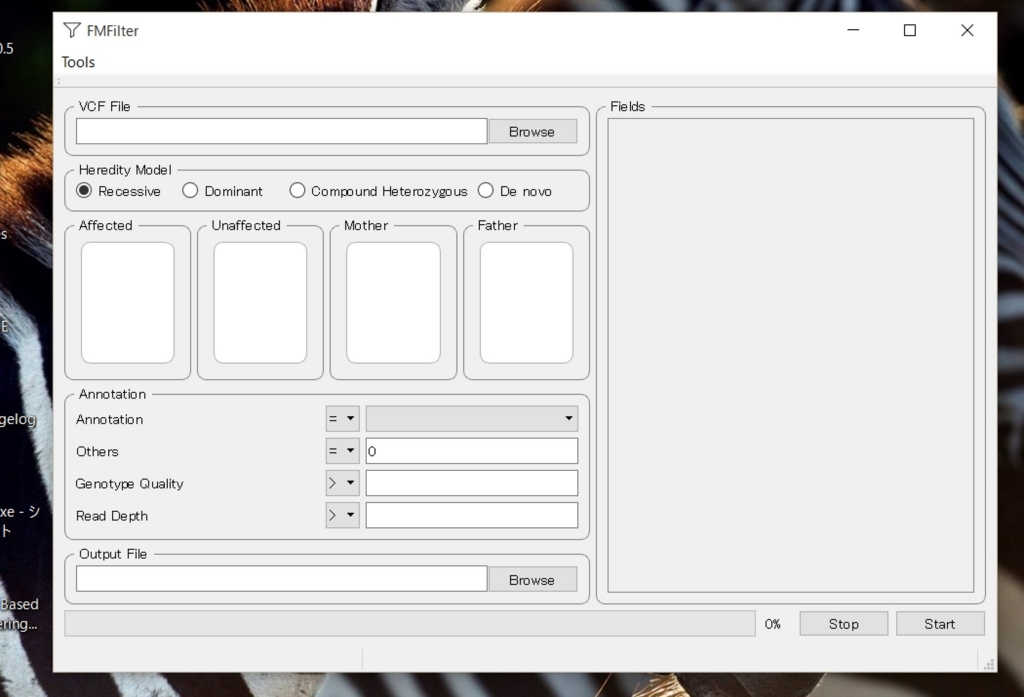Select the De novo heredity model
This screenshot has width=1024, height=697.
[x=515, y=191]
